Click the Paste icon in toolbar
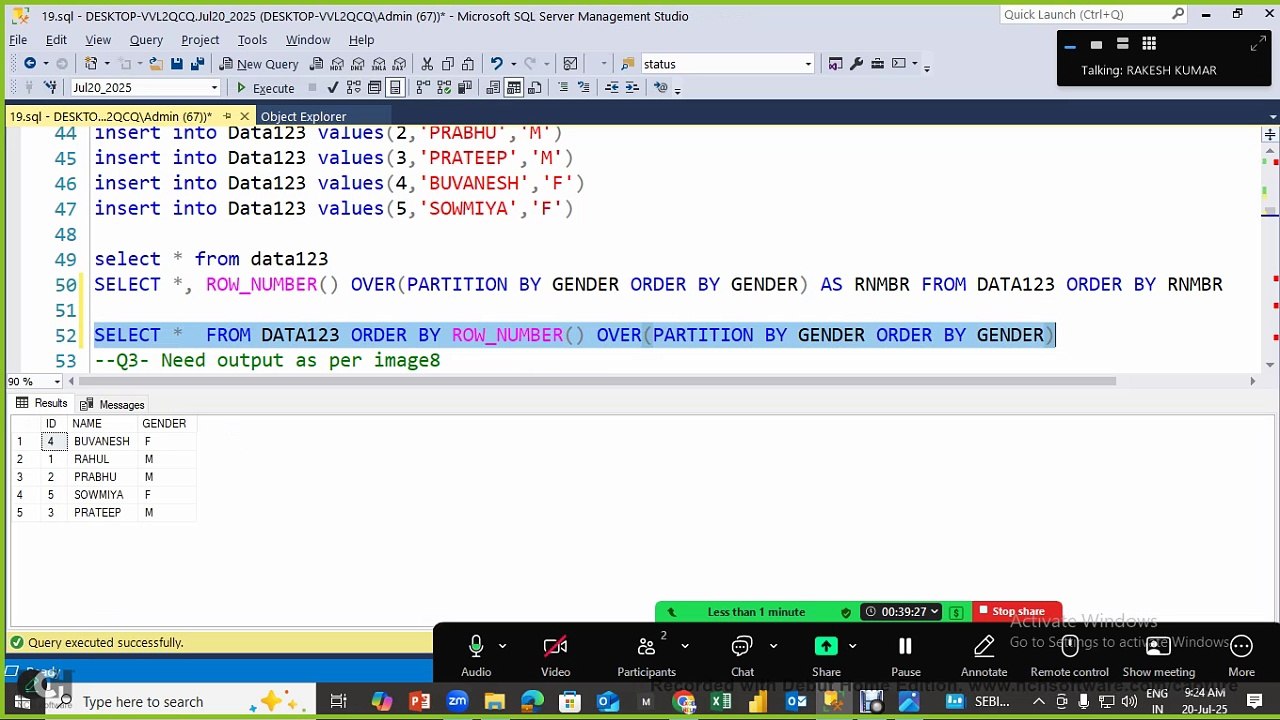 coord(468,64)
